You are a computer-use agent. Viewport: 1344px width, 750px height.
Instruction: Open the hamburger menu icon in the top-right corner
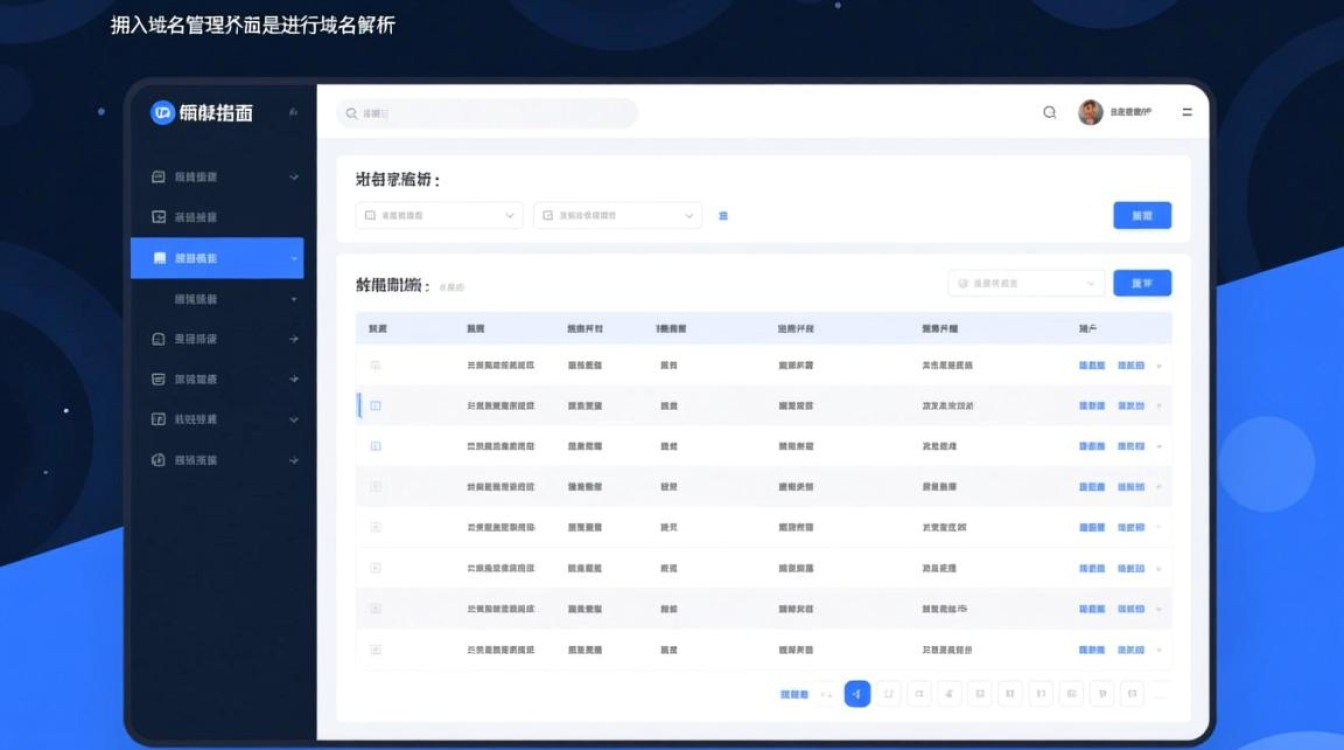(1188, 113)
